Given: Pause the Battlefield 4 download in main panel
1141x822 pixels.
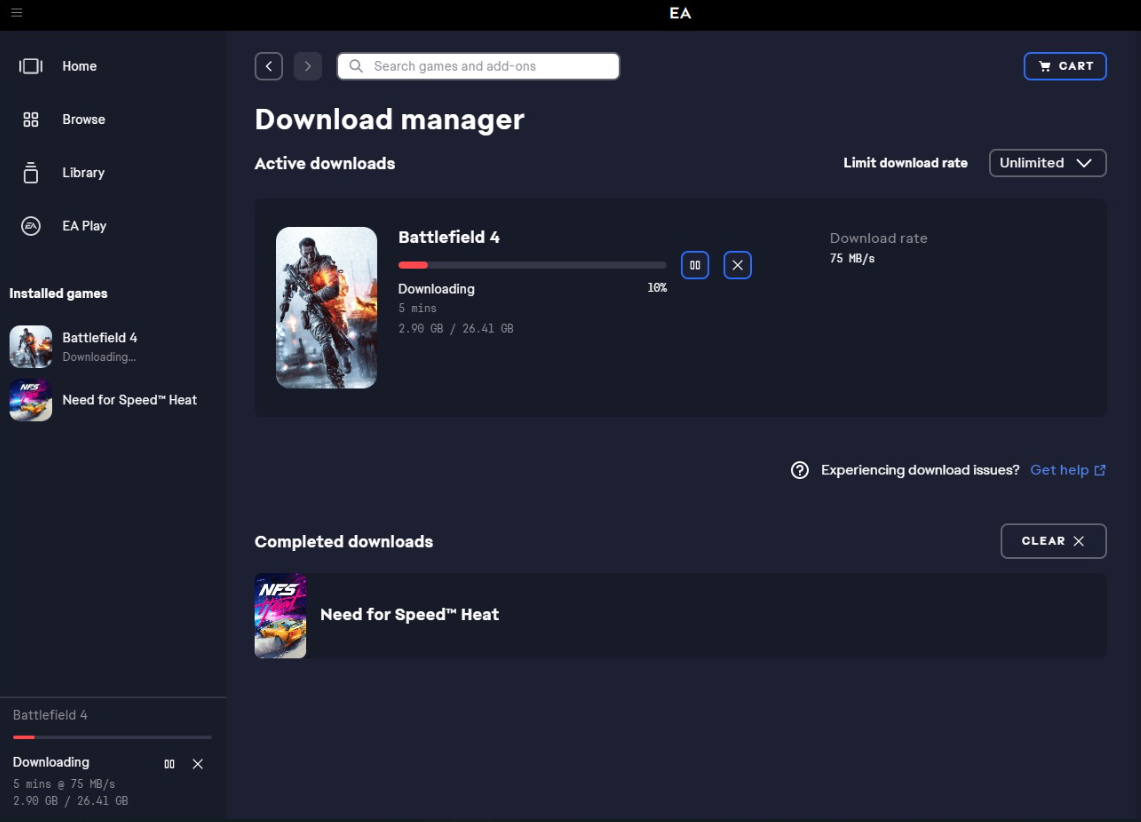Looking at the screenshot, I should (x=695, y=266).
